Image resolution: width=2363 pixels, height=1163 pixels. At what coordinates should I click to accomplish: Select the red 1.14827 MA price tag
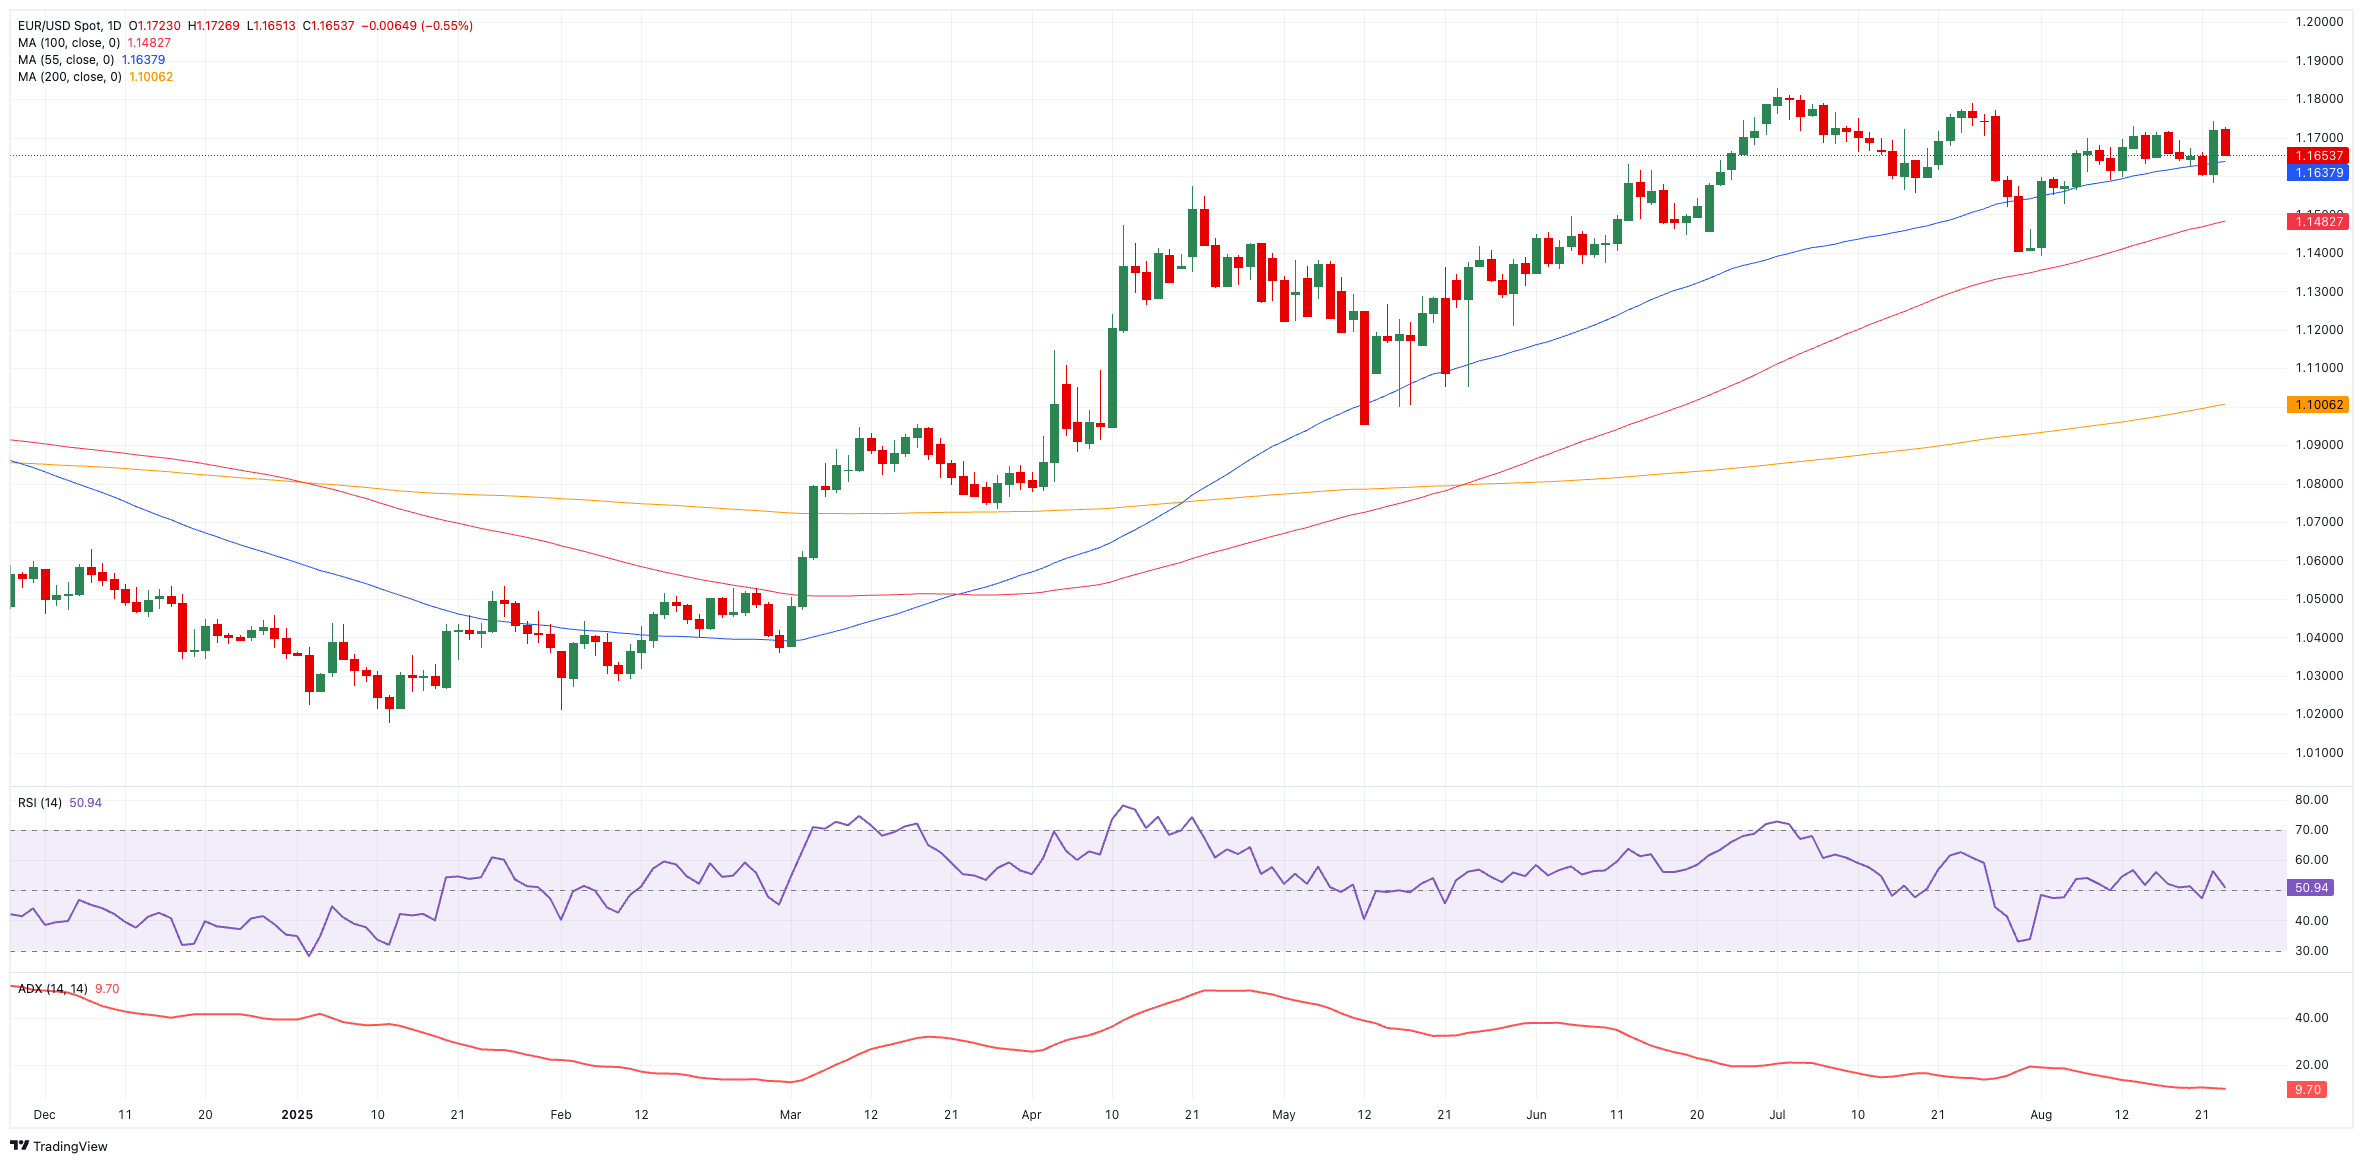point(2317,221)
